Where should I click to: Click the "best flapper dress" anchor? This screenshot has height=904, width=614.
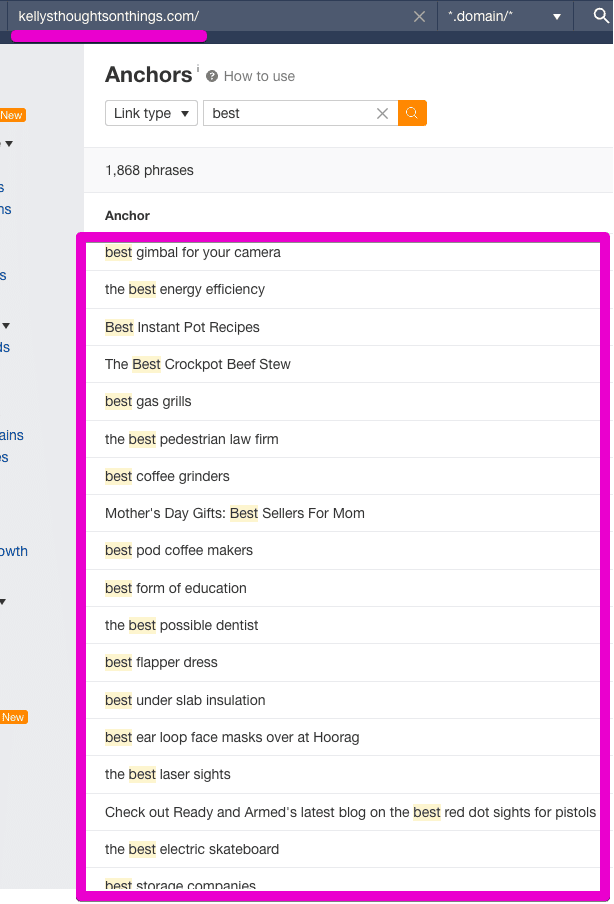tap(161, 662)
